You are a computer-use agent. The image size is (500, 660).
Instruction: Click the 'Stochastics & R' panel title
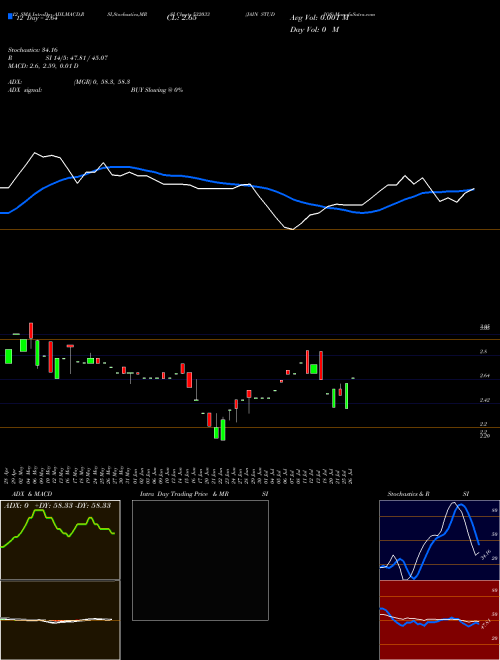coord(408,494)
